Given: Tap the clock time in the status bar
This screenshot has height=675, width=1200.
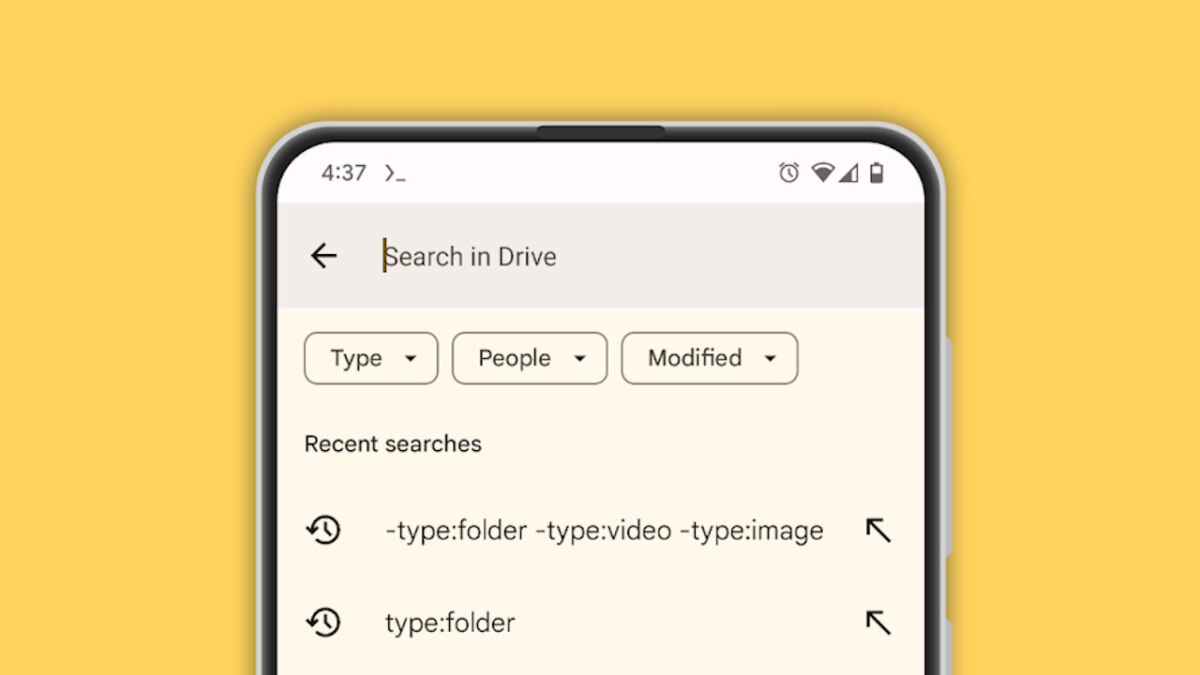Looking at the screenshot, I should pyautogui.click(x=344, y=172).
